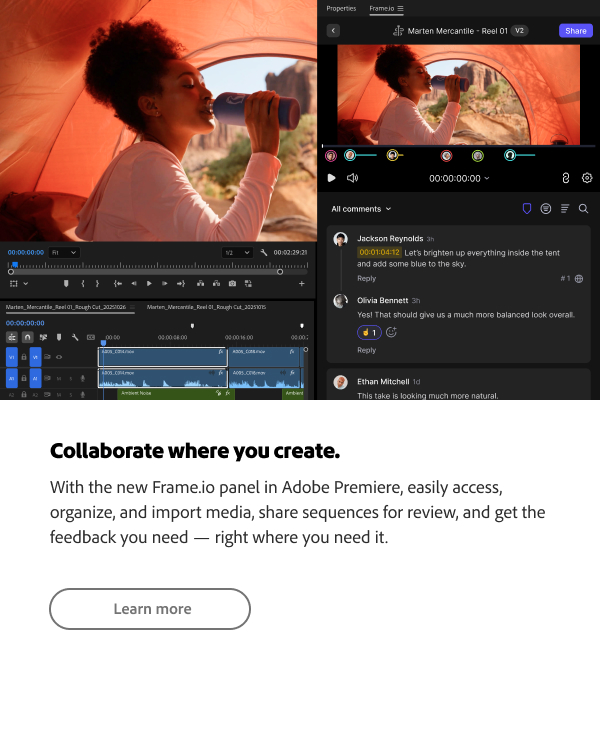Screen dimensions: 600x729
Task: Expand the All comments filter dropdown
Action: coord(361,209)
